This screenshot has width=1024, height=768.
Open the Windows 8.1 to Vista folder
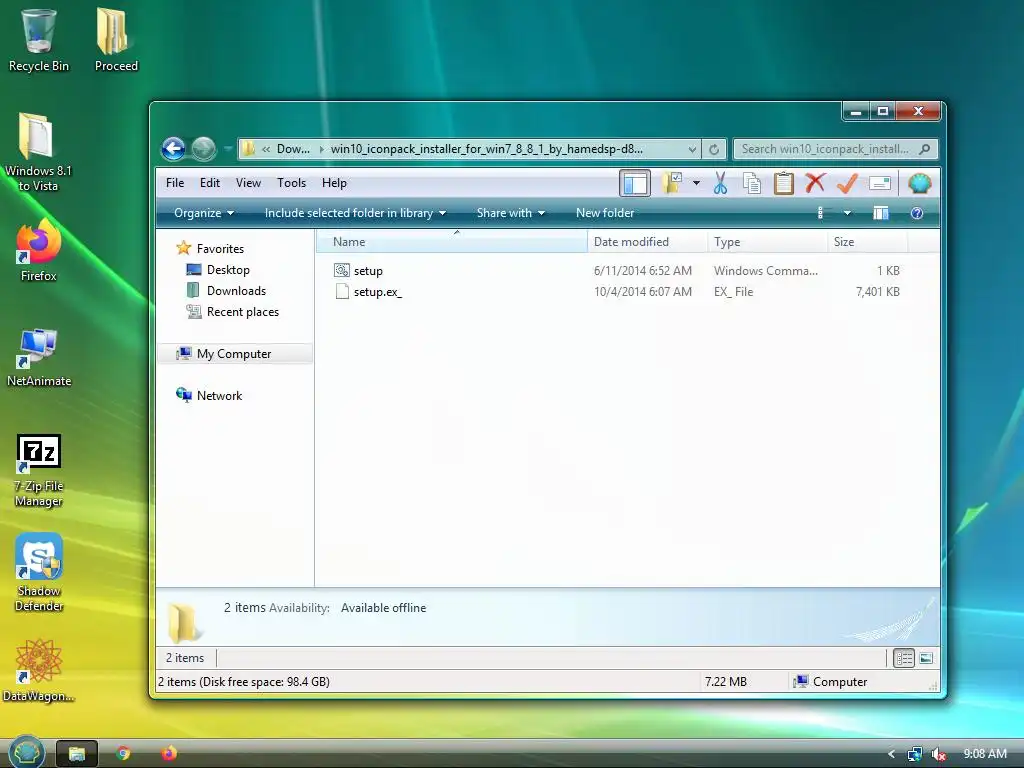click(x=38, y=152)
